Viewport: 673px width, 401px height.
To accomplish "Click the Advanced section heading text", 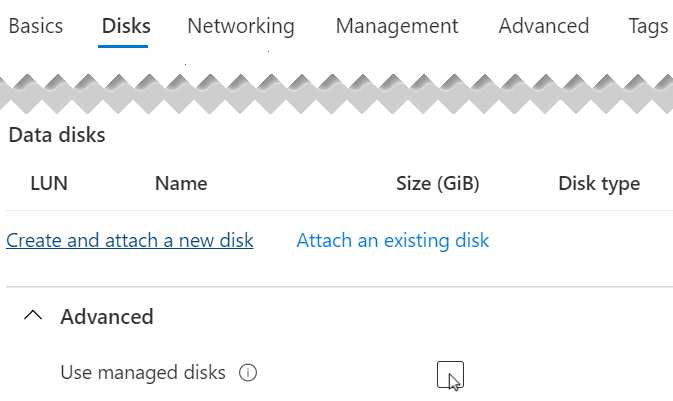I will tap(107, 317).
